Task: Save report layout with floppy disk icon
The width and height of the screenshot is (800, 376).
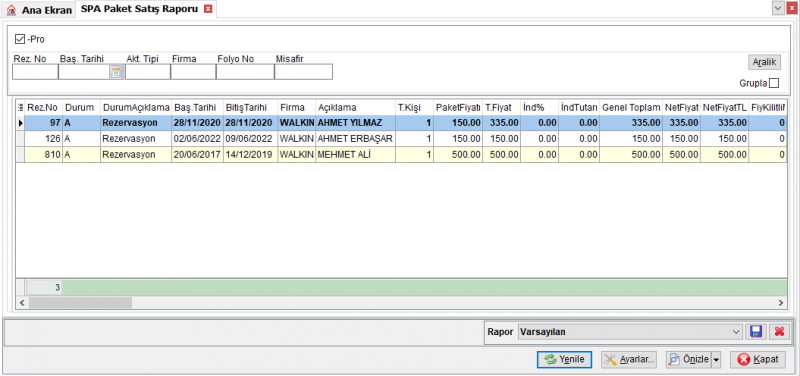Action: pyautogui.click(x=756, y=332)
